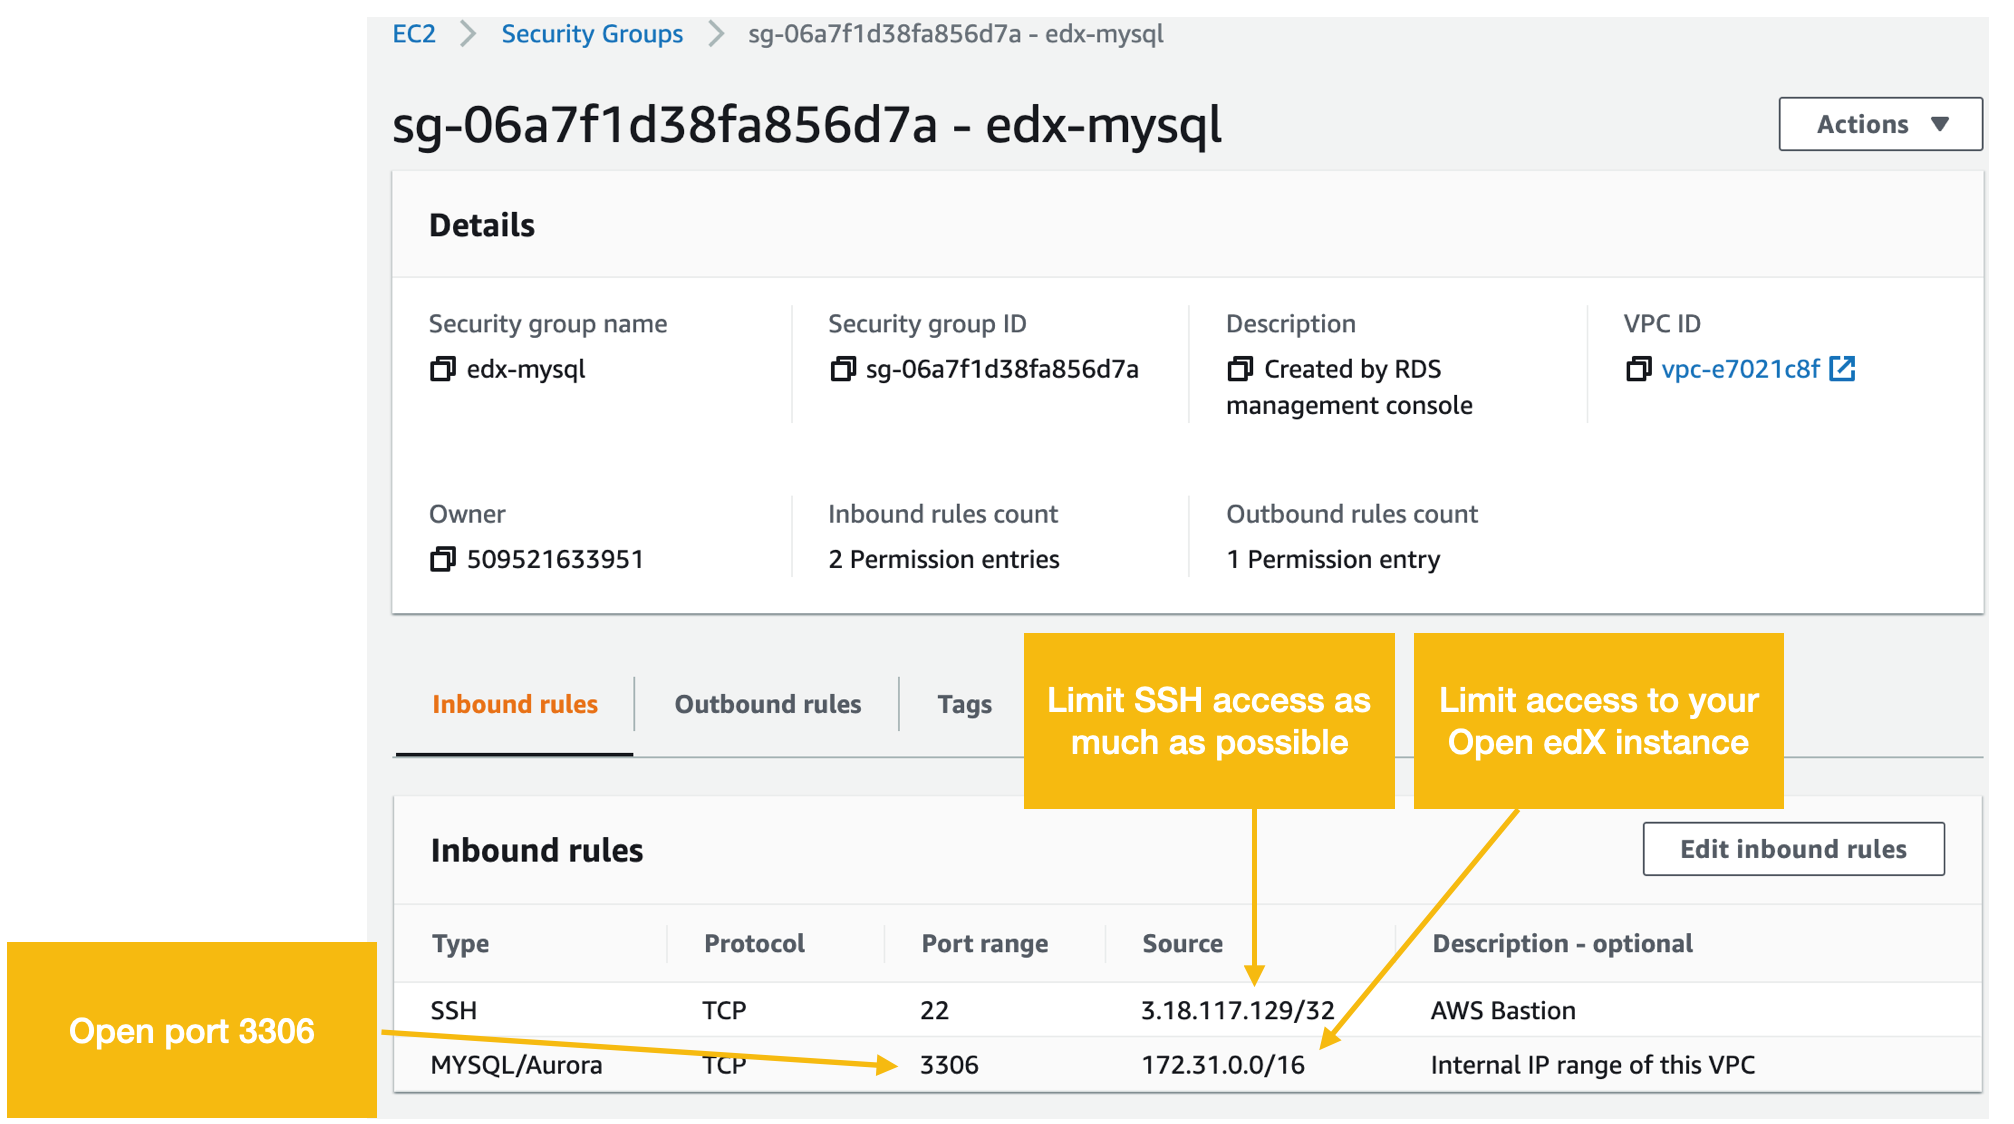This screenshot has height=1124, width=2014.
Task: Switch to the Outbound rules tab
Action: (767, 704)
